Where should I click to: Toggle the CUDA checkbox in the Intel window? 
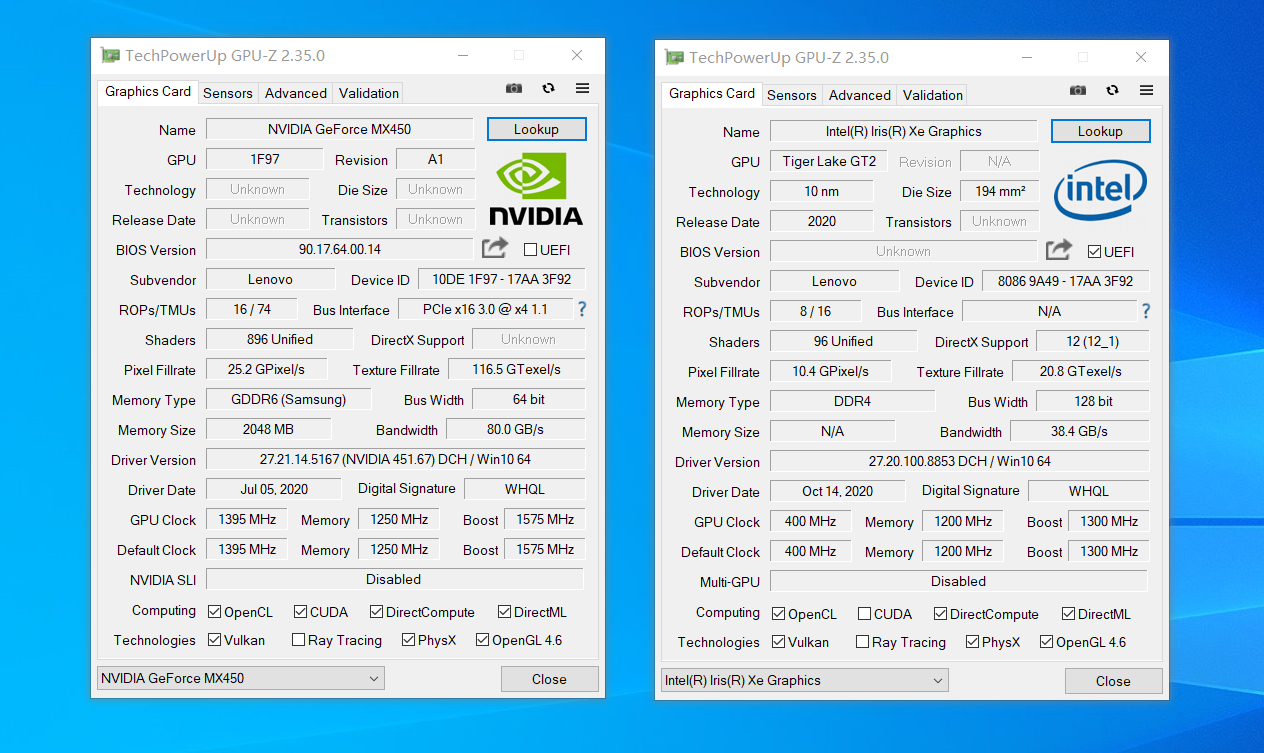tap(864, 613)
